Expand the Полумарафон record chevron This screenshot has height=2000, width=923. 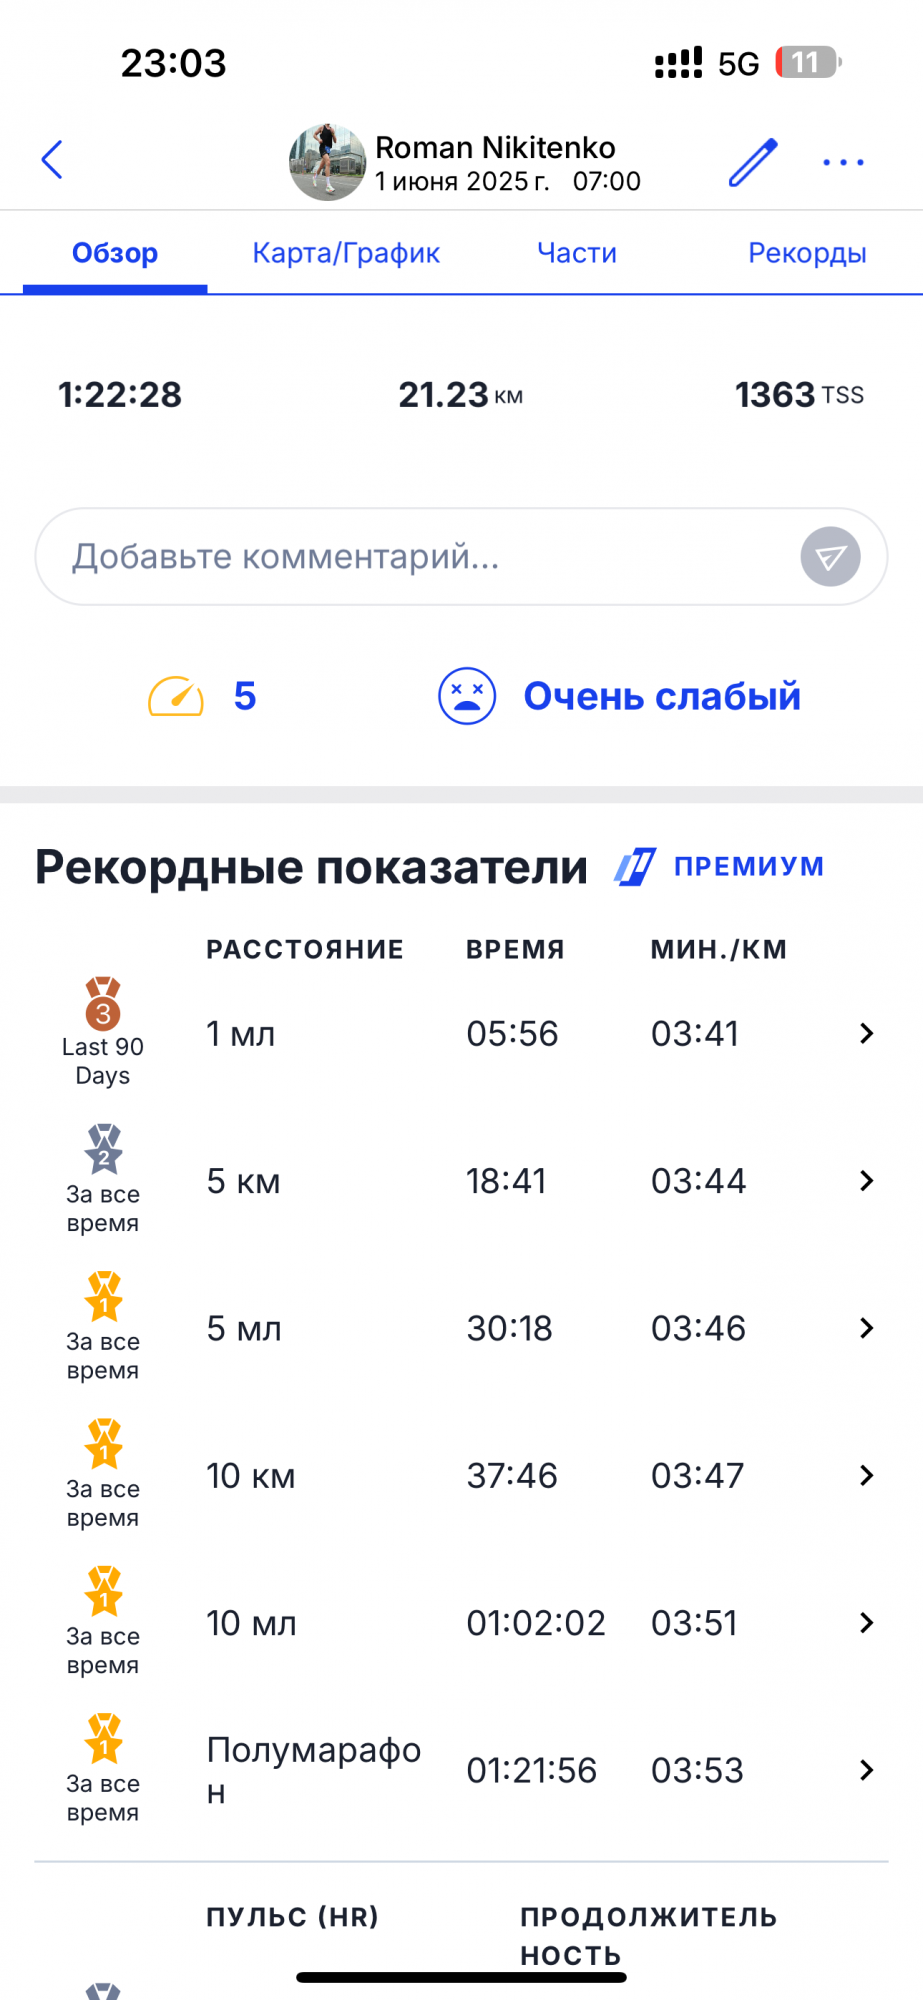866,1770
